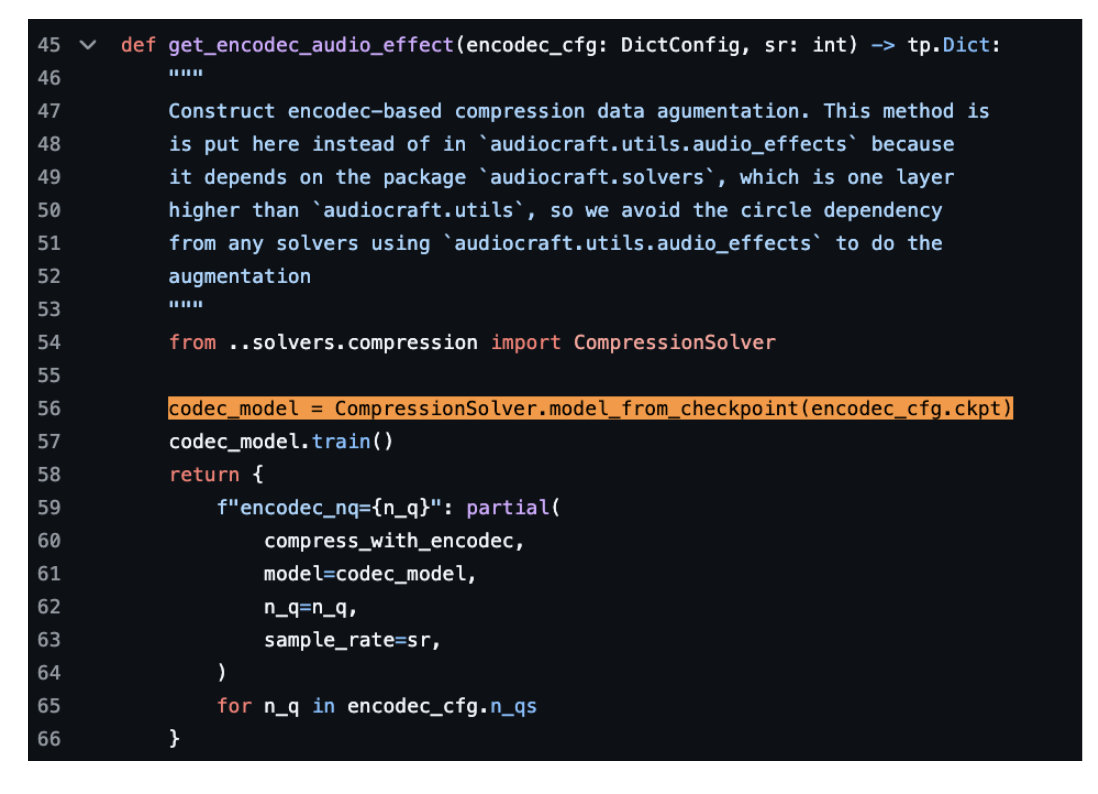
Task: Click the partial function call
Action: (508, 508)
